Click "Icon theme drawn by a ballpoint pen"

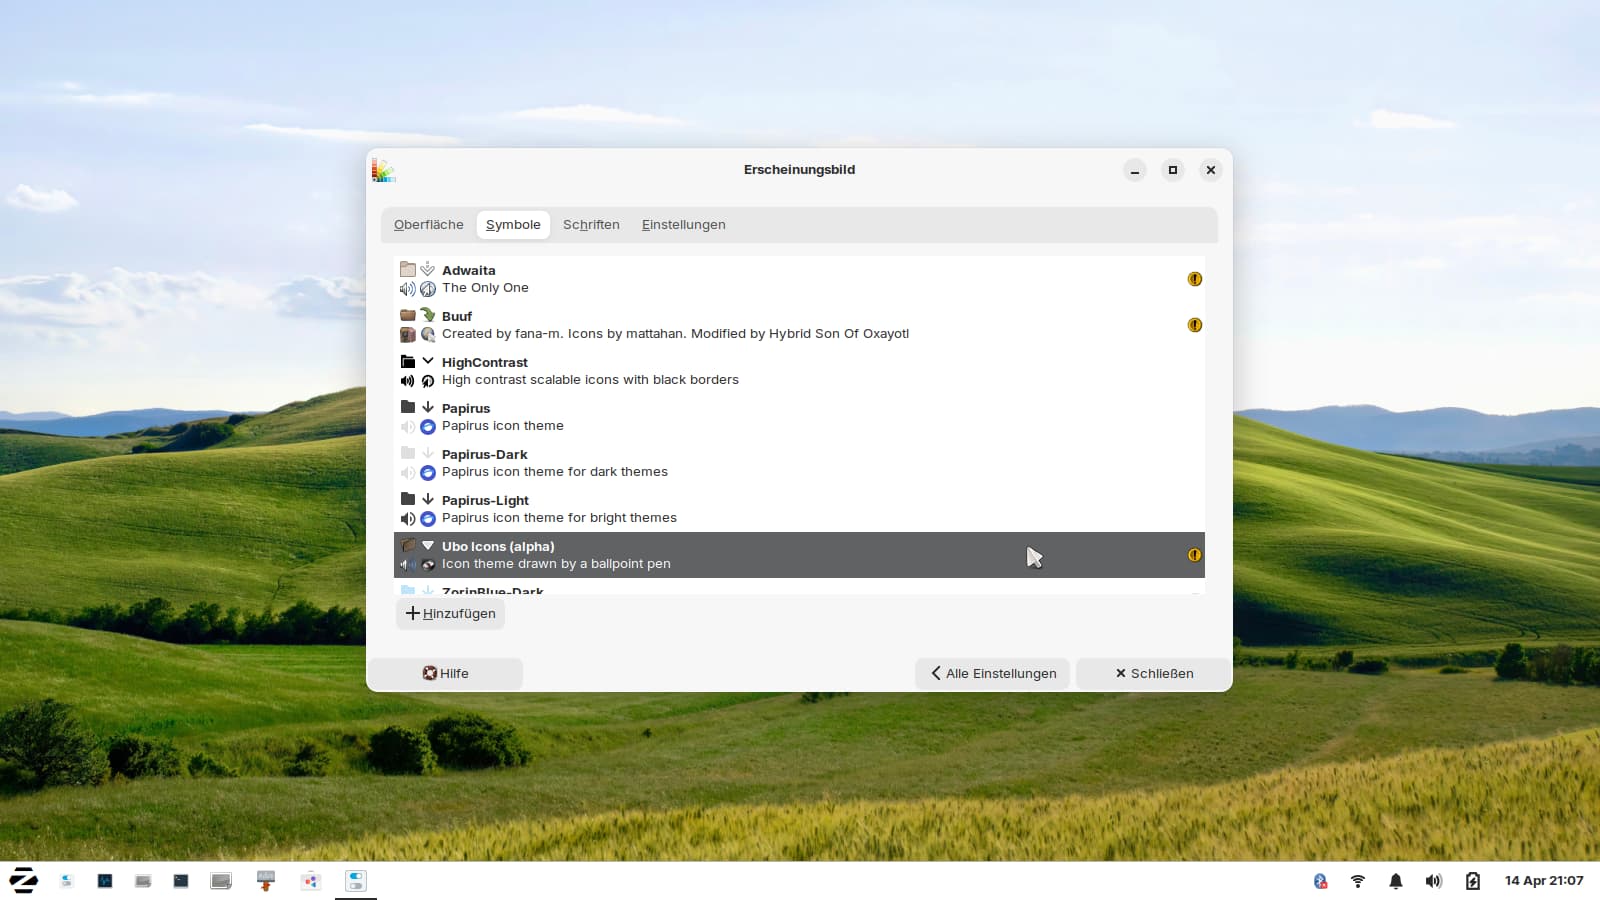556,564
